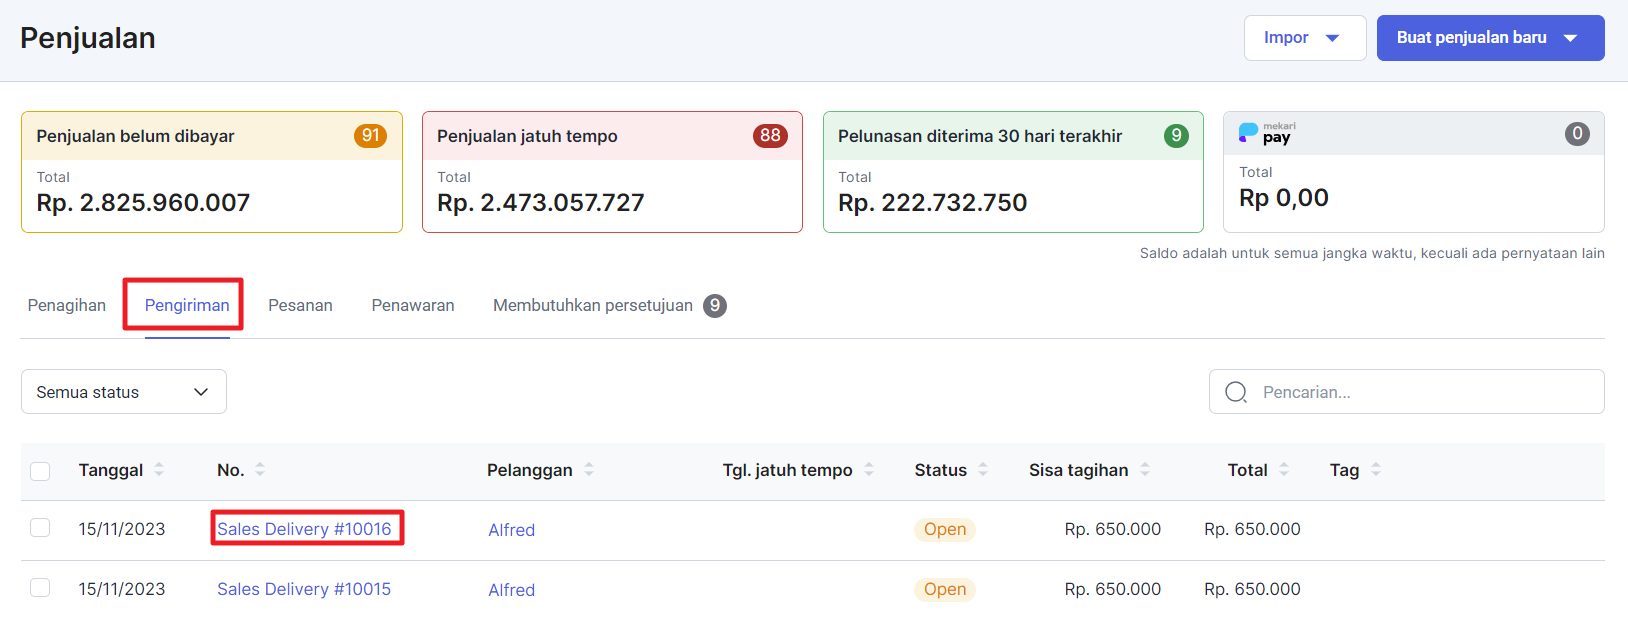Viewport: 1628px width, 619px height.
Task: Toggle the select-all header checkbox
Action: tap(40, 471)
